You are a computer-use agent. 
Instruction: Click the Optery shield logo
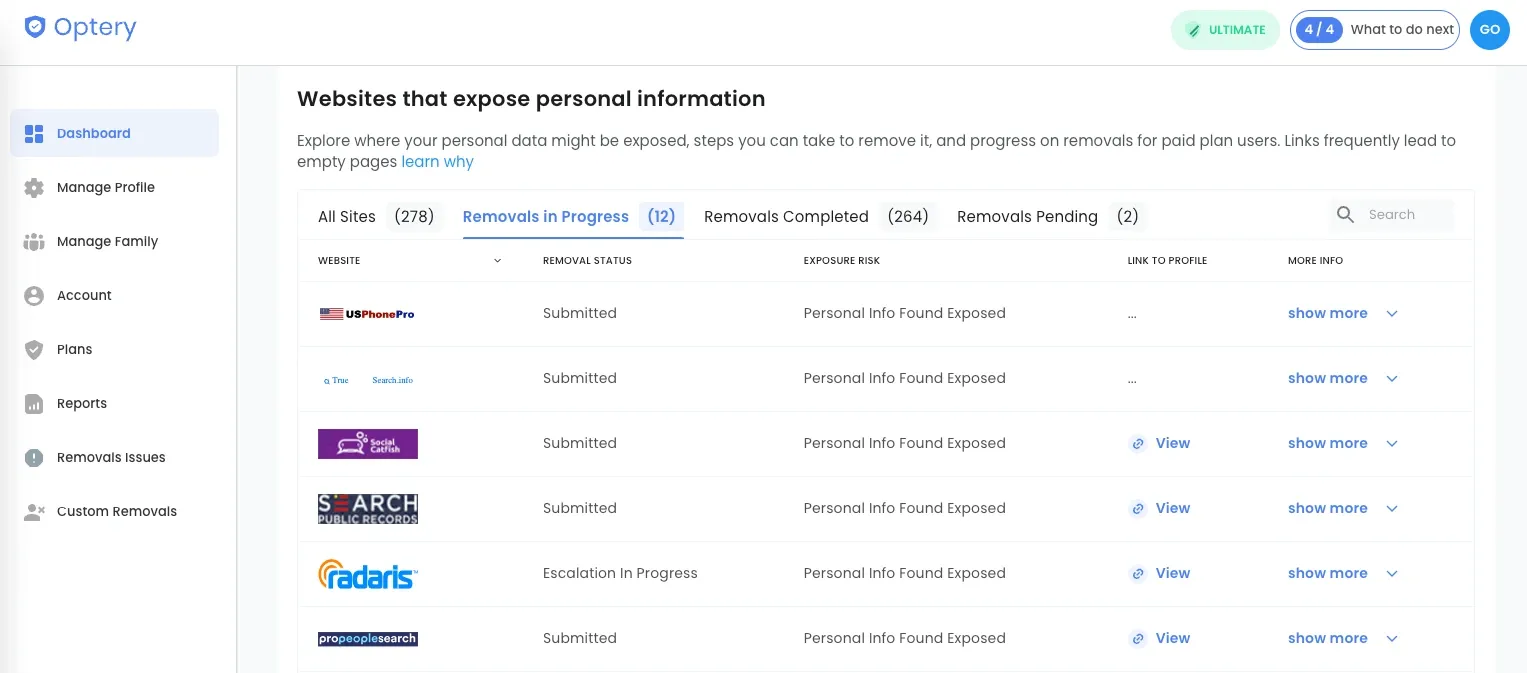(35, 27)
